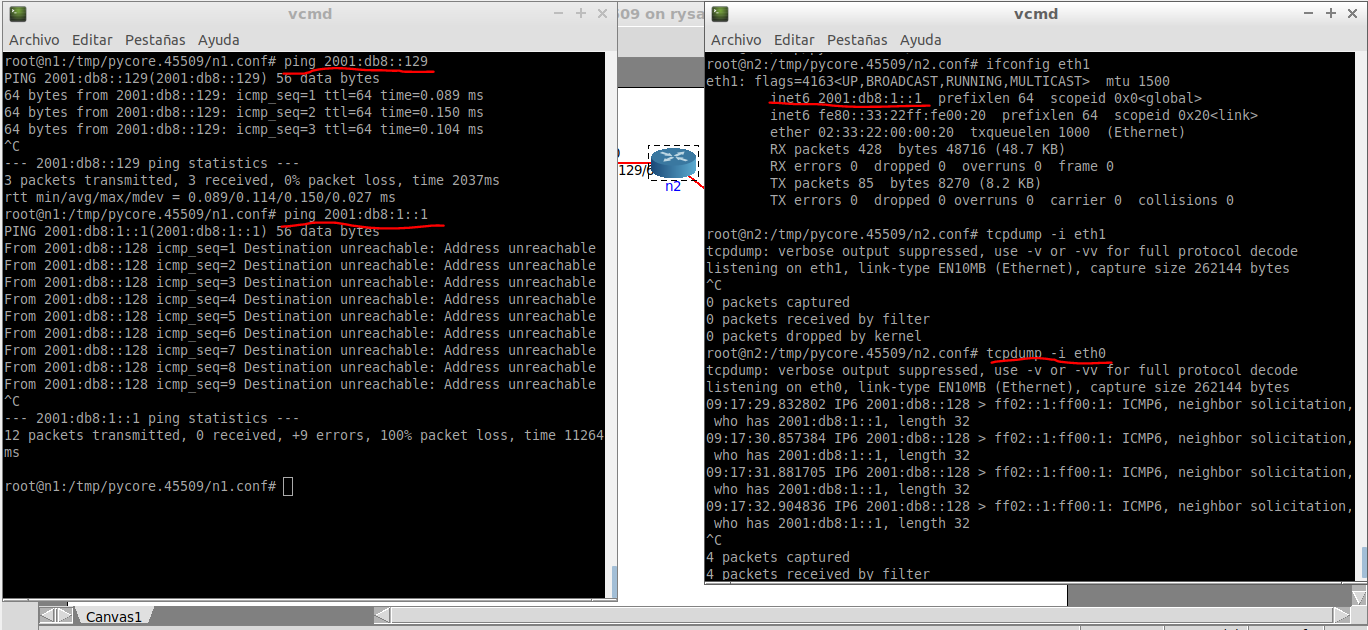Maximize the left vcmd window

[x=581, y=14]
